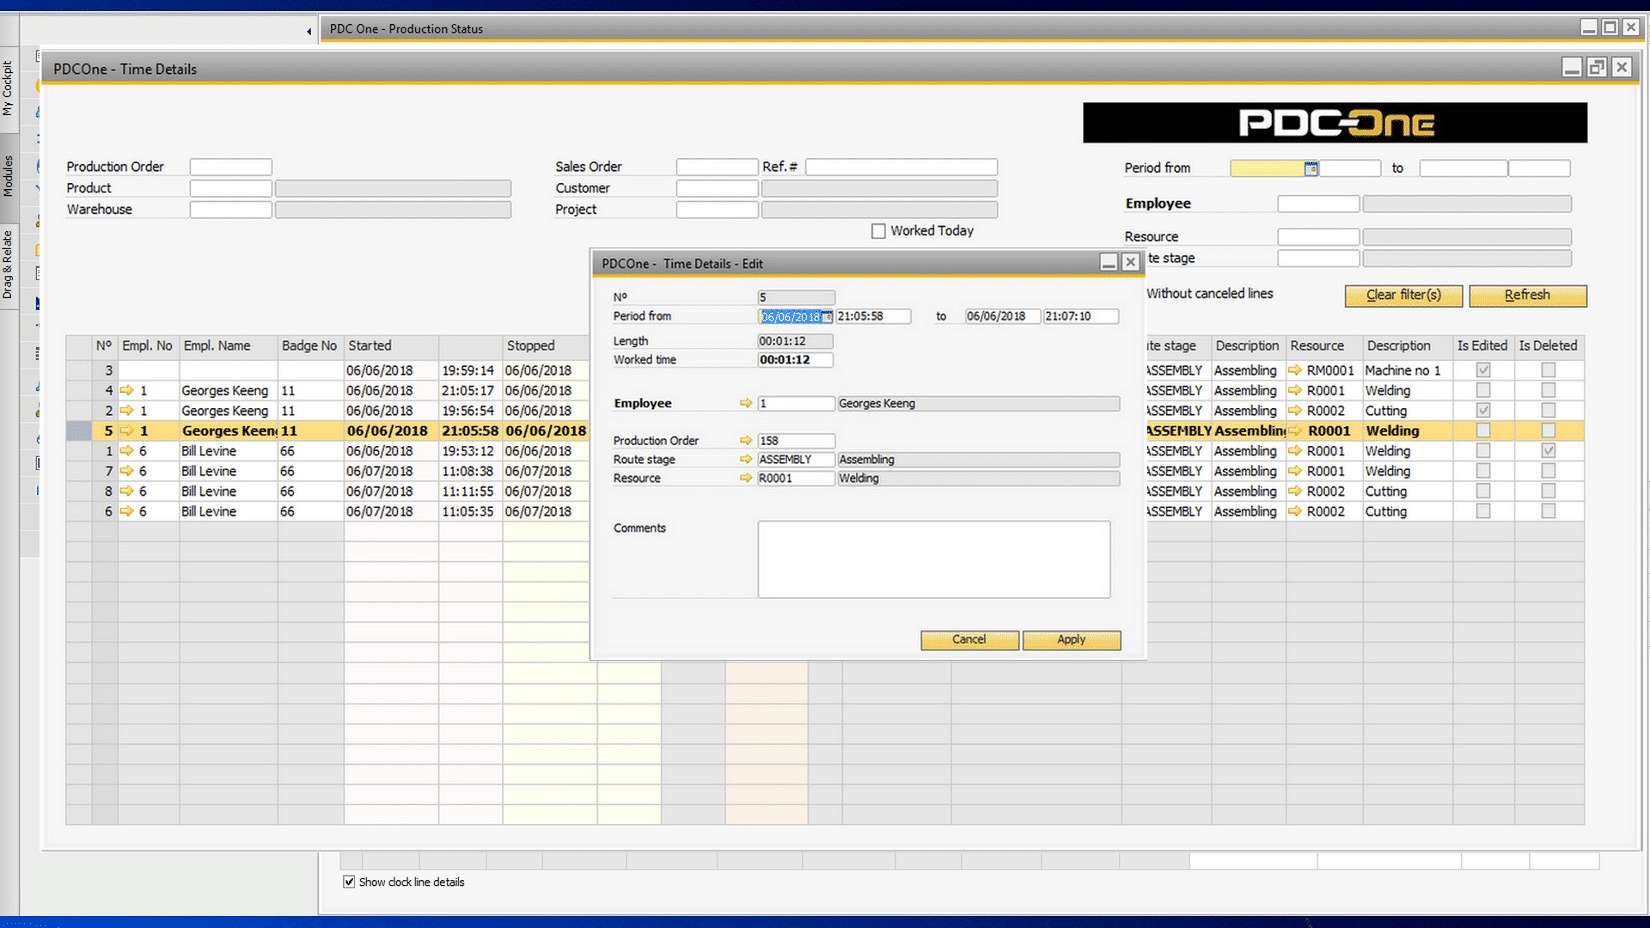1650x928 pixels.
Task: Open link arrow for resource RM0001
Action: (1295, 370)
